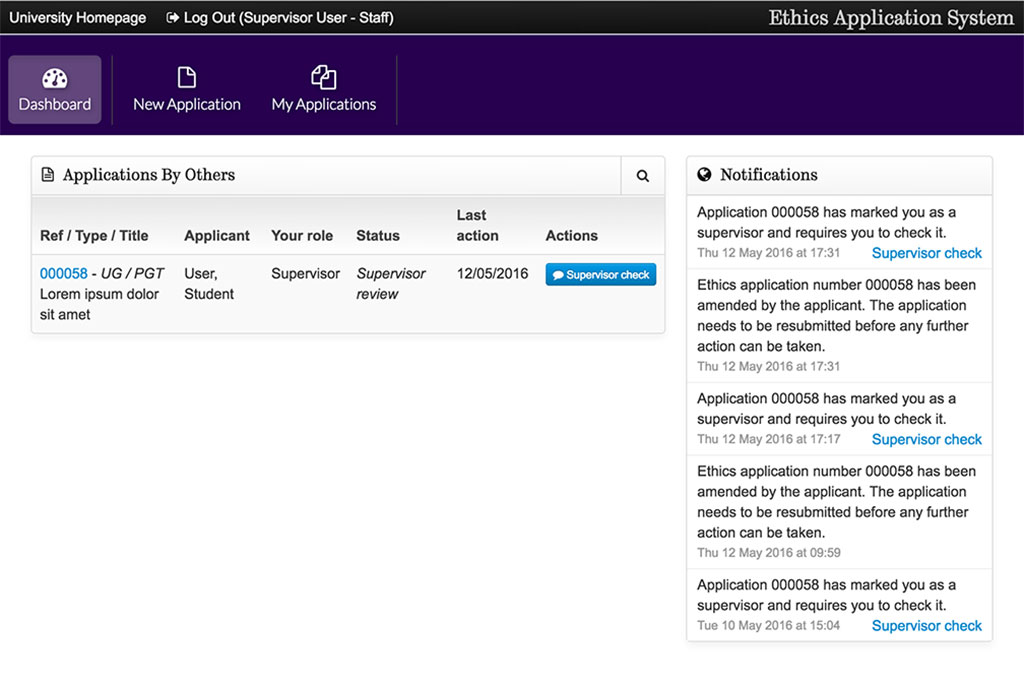Click the 'Thu 12 May 2016 at 17:17' timestamp
The height and width of the screenshot is (686, 1024).
(x=769, y=440)
